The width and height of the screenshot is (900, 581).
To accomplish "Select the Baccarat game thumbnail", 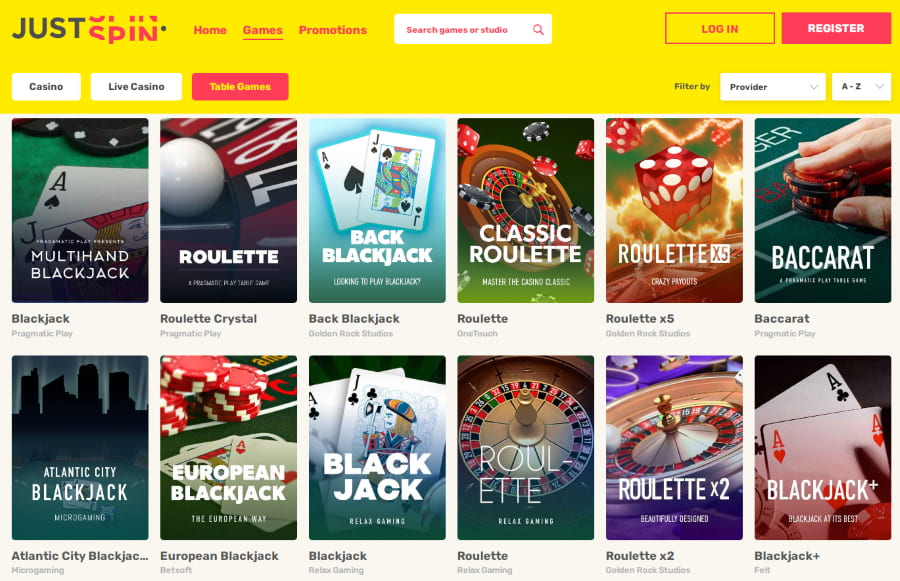I will (823, 210).
